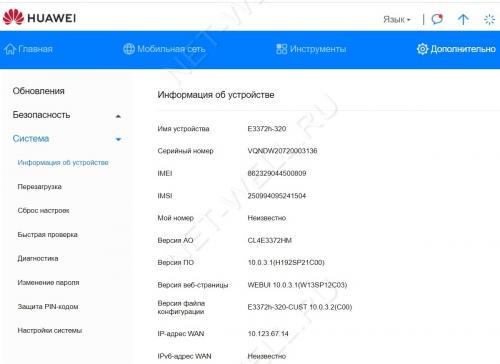Switch to the Инструменты tab

tap(311, 49)
